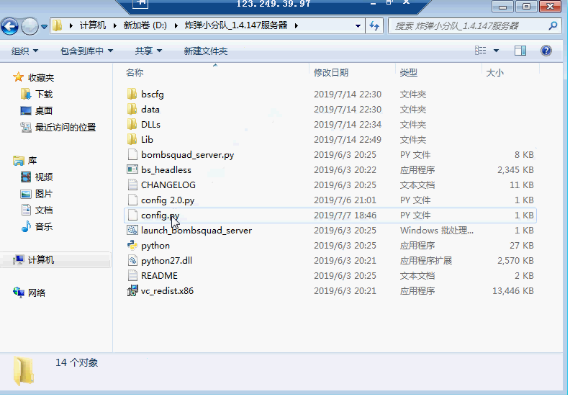568x395 pixels.
Task: Select the README document icon
Action: click(133, 276)
